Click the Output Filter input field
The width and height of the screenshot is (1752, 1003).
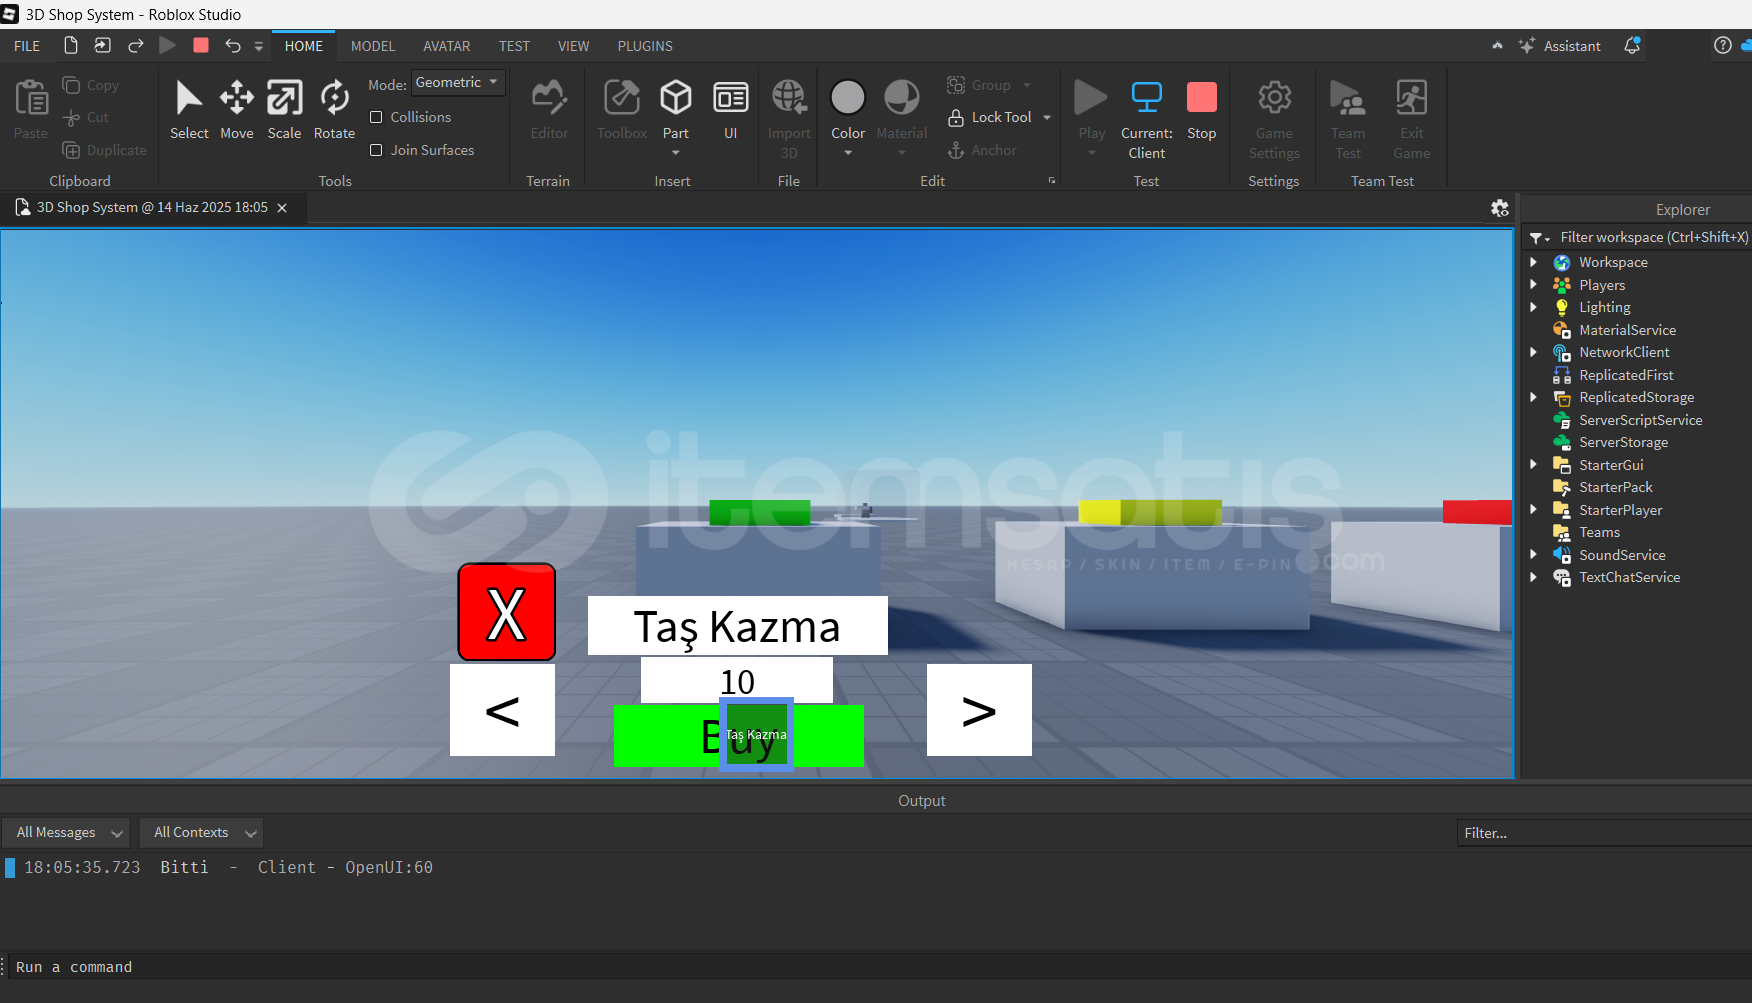point(1604,833)
